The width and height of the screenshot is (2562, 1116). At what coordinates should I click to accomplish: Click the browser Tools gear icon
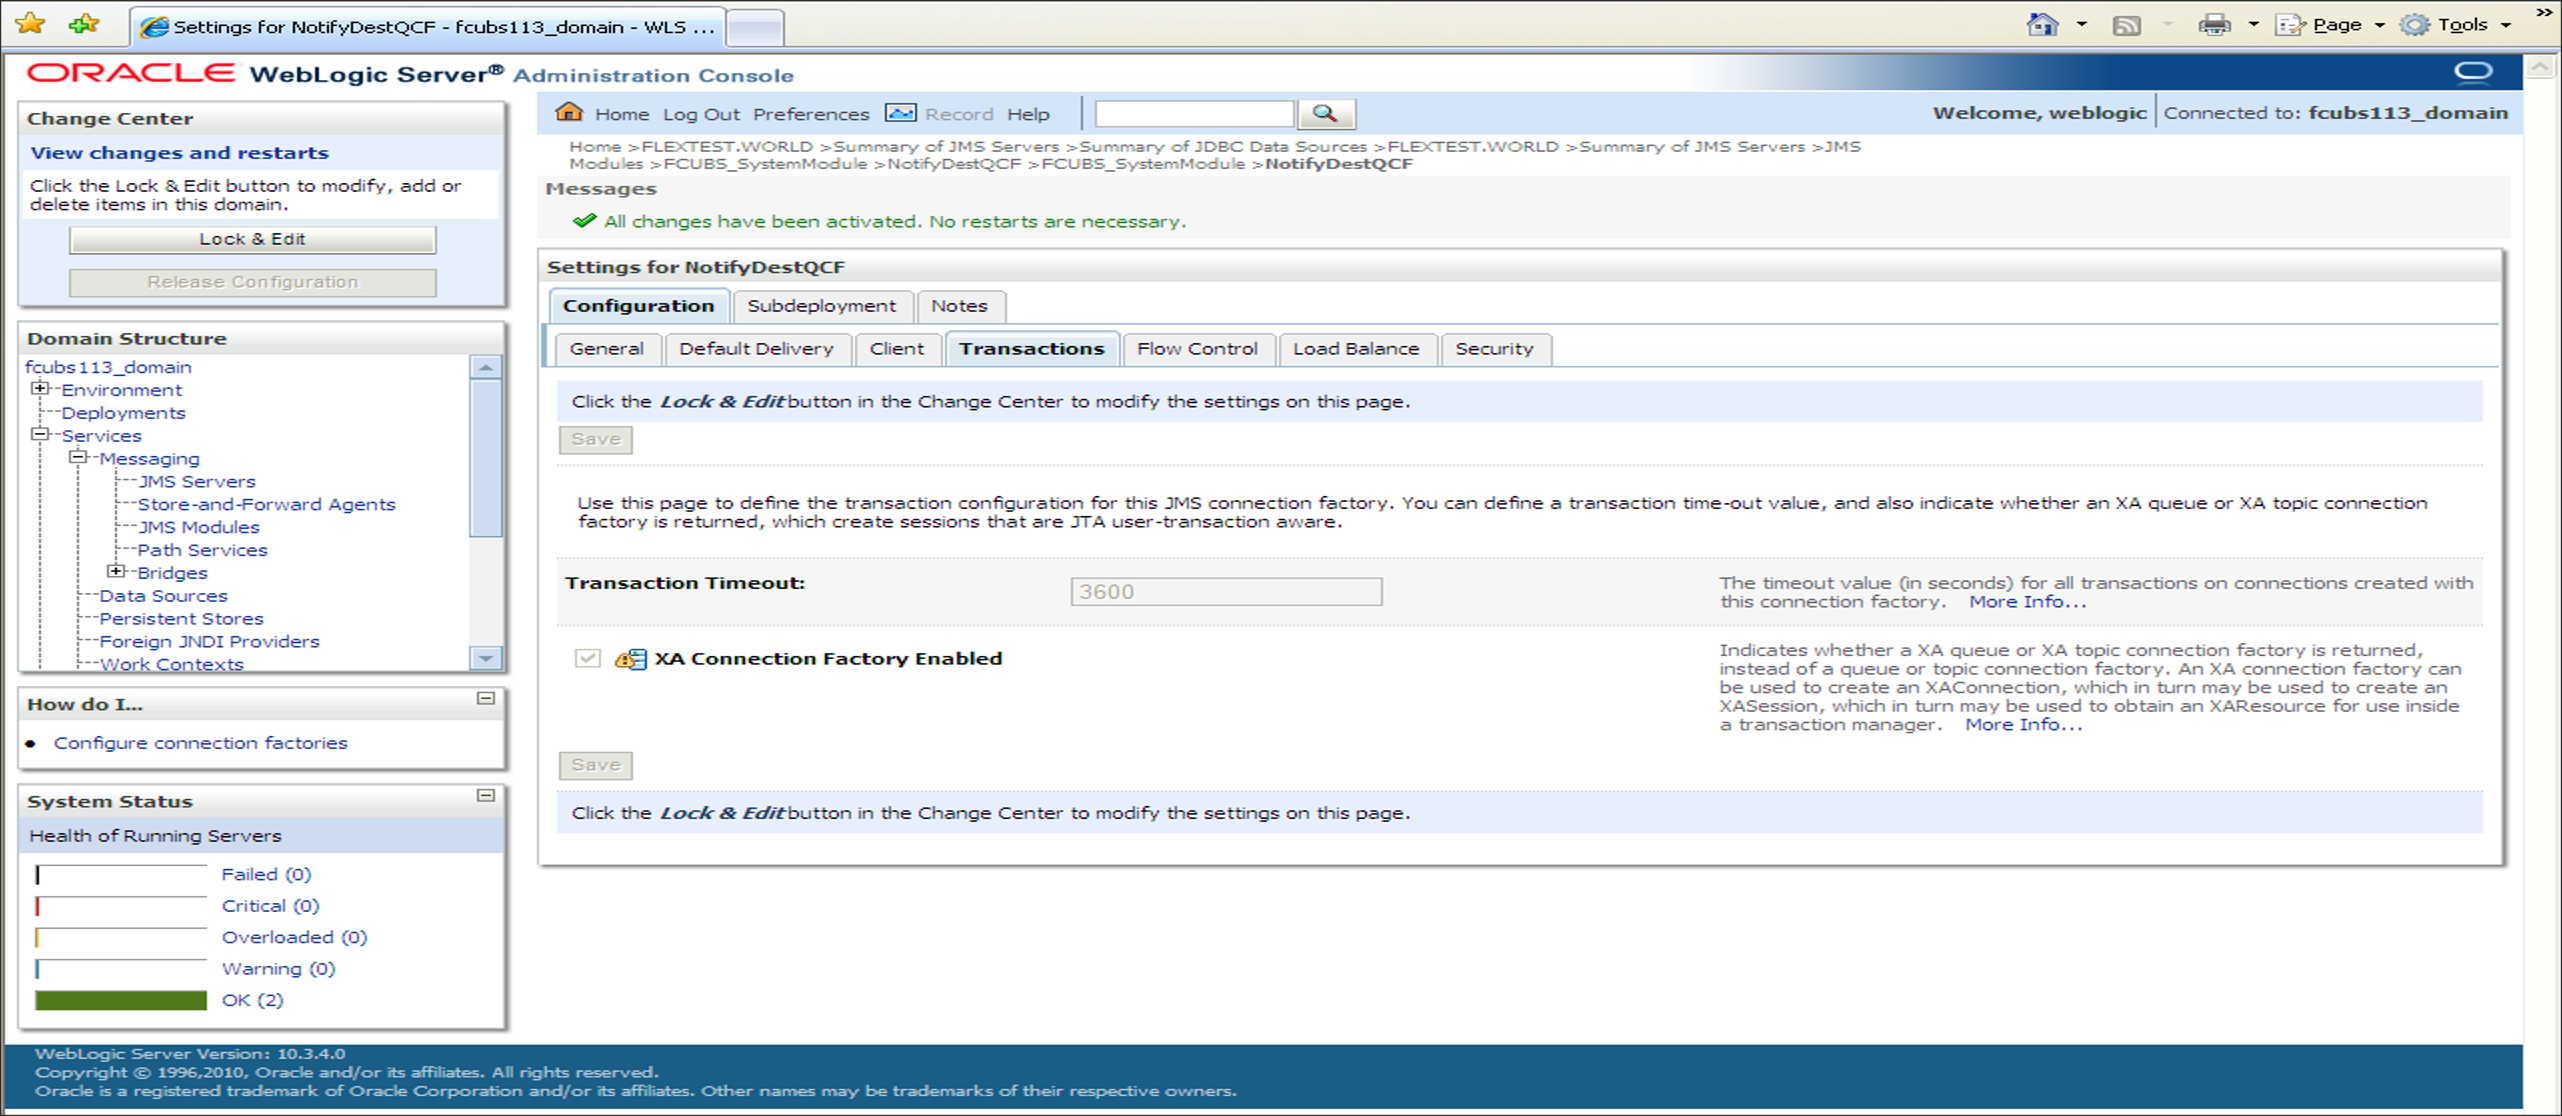tap(2415, 25)
